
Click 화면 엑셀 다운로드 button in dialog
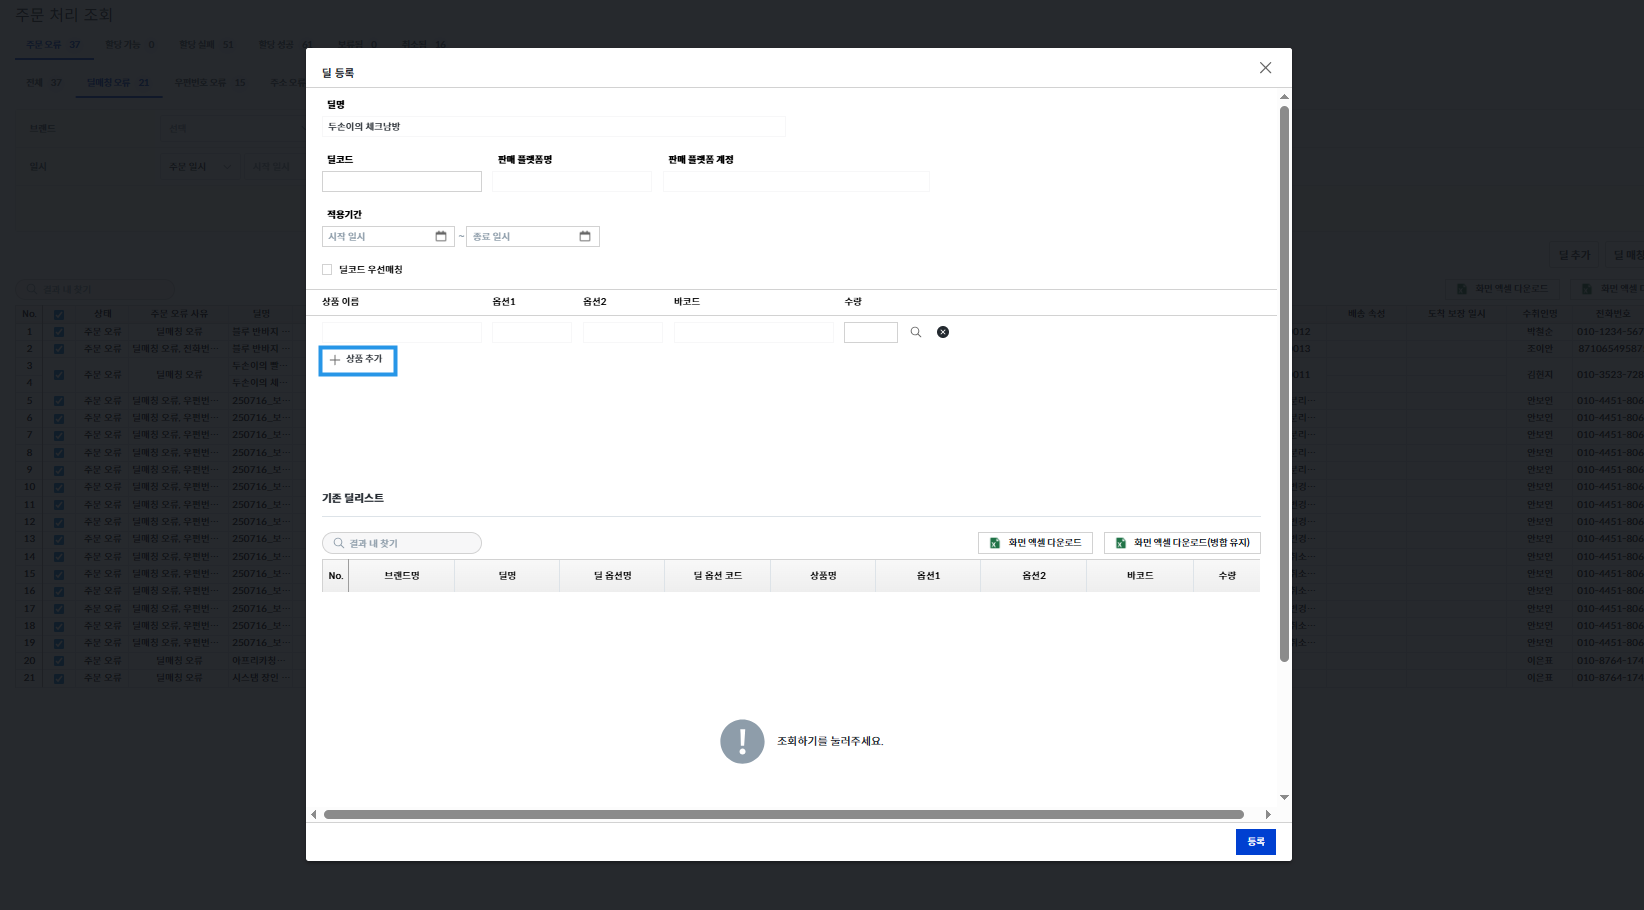click(1035, 543)
